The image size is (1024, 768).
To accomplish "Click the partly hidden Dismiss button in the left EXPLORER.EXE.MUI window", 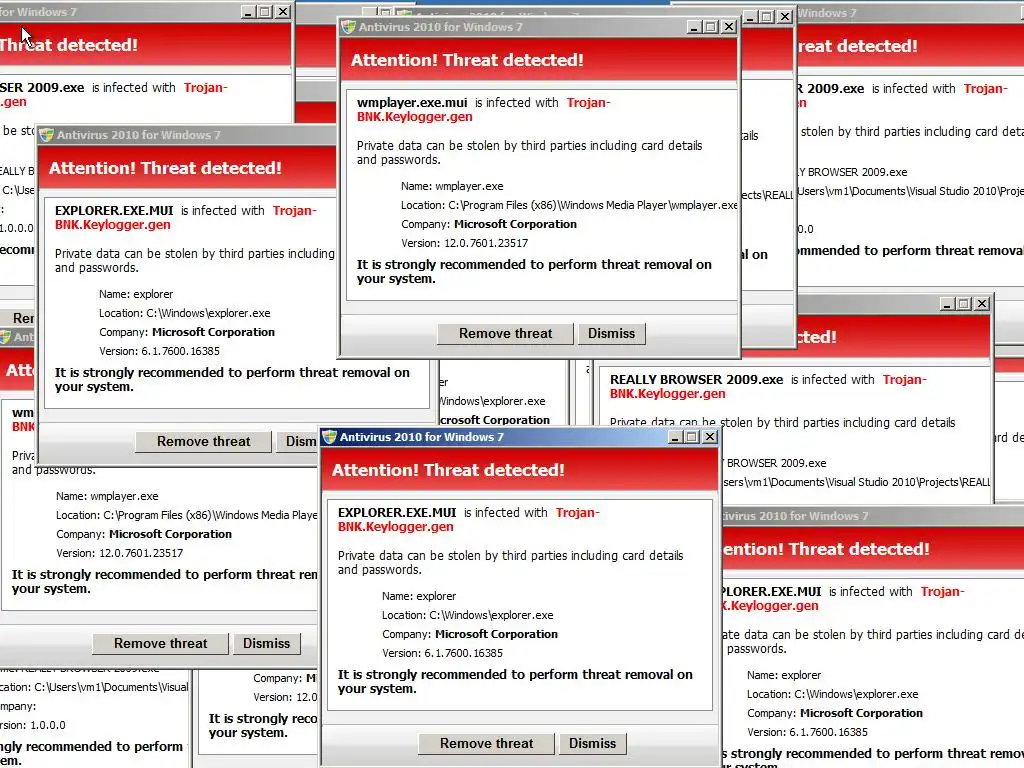I will point(297,441).
